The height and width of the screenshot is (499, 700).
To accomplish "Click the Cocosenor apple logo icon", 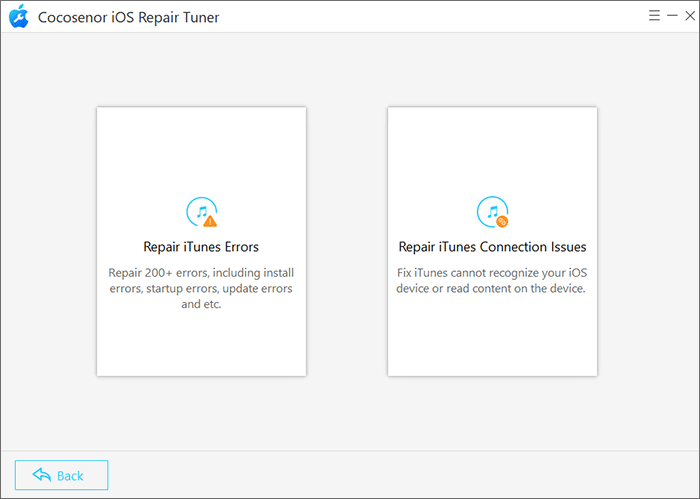I will tap(19, 17).
